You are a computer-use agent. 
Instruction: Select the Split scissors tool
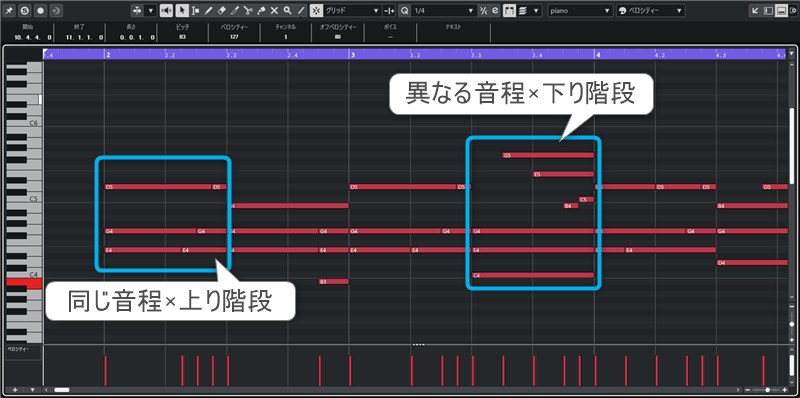[248, 10]
